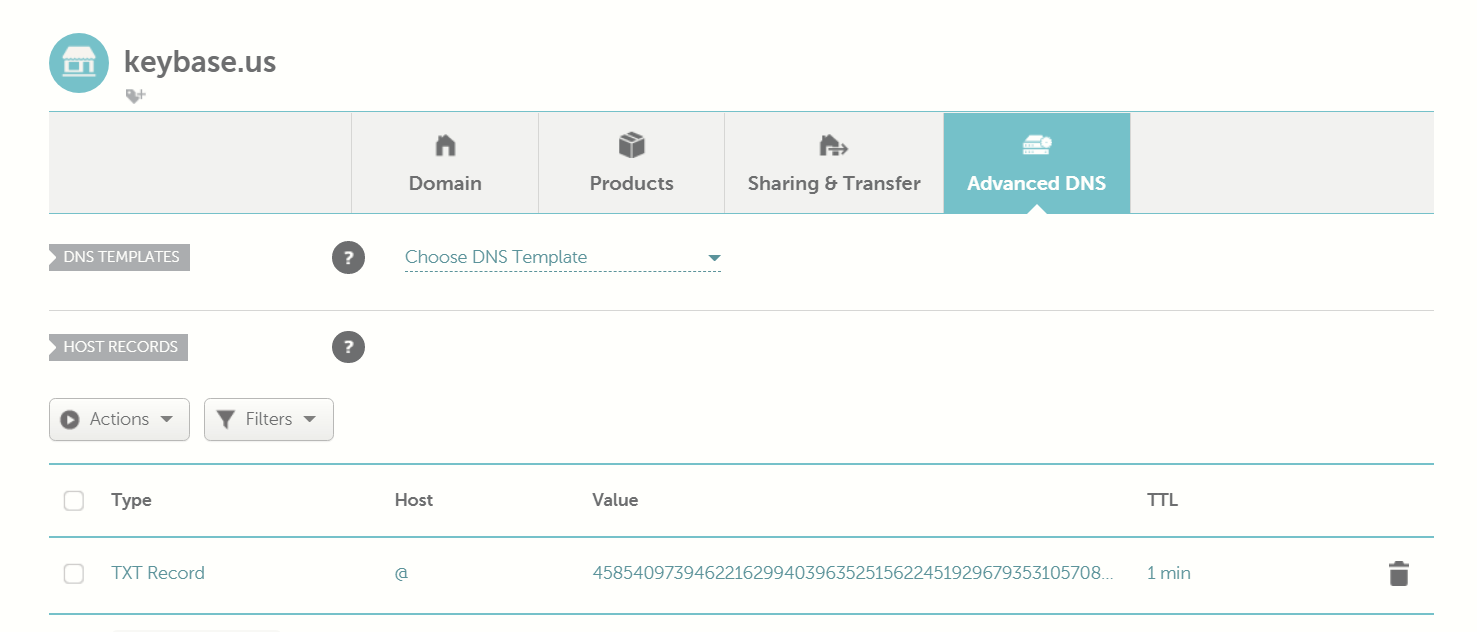Image resolution: width=1477 pixels, height=632 pixels.
Task: Open the Sharing & Transfer tab
Action: pos(834,163)
